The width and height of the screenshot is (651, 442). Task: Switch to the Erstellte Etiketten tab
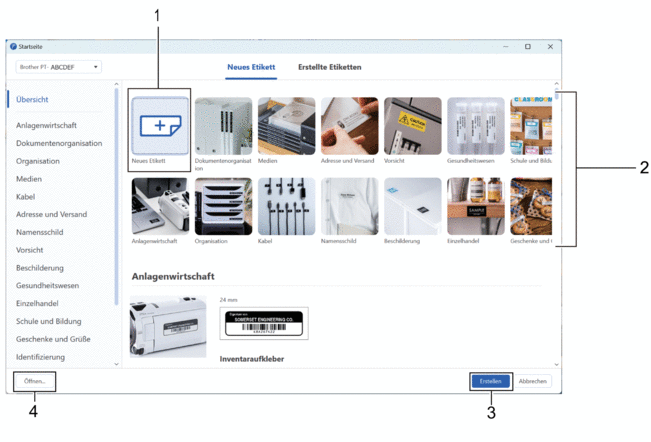[329, 67]
